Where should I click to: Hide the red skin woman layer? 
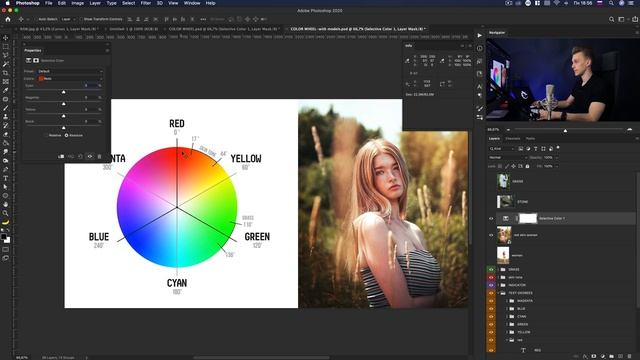click(x=491, y=235)
